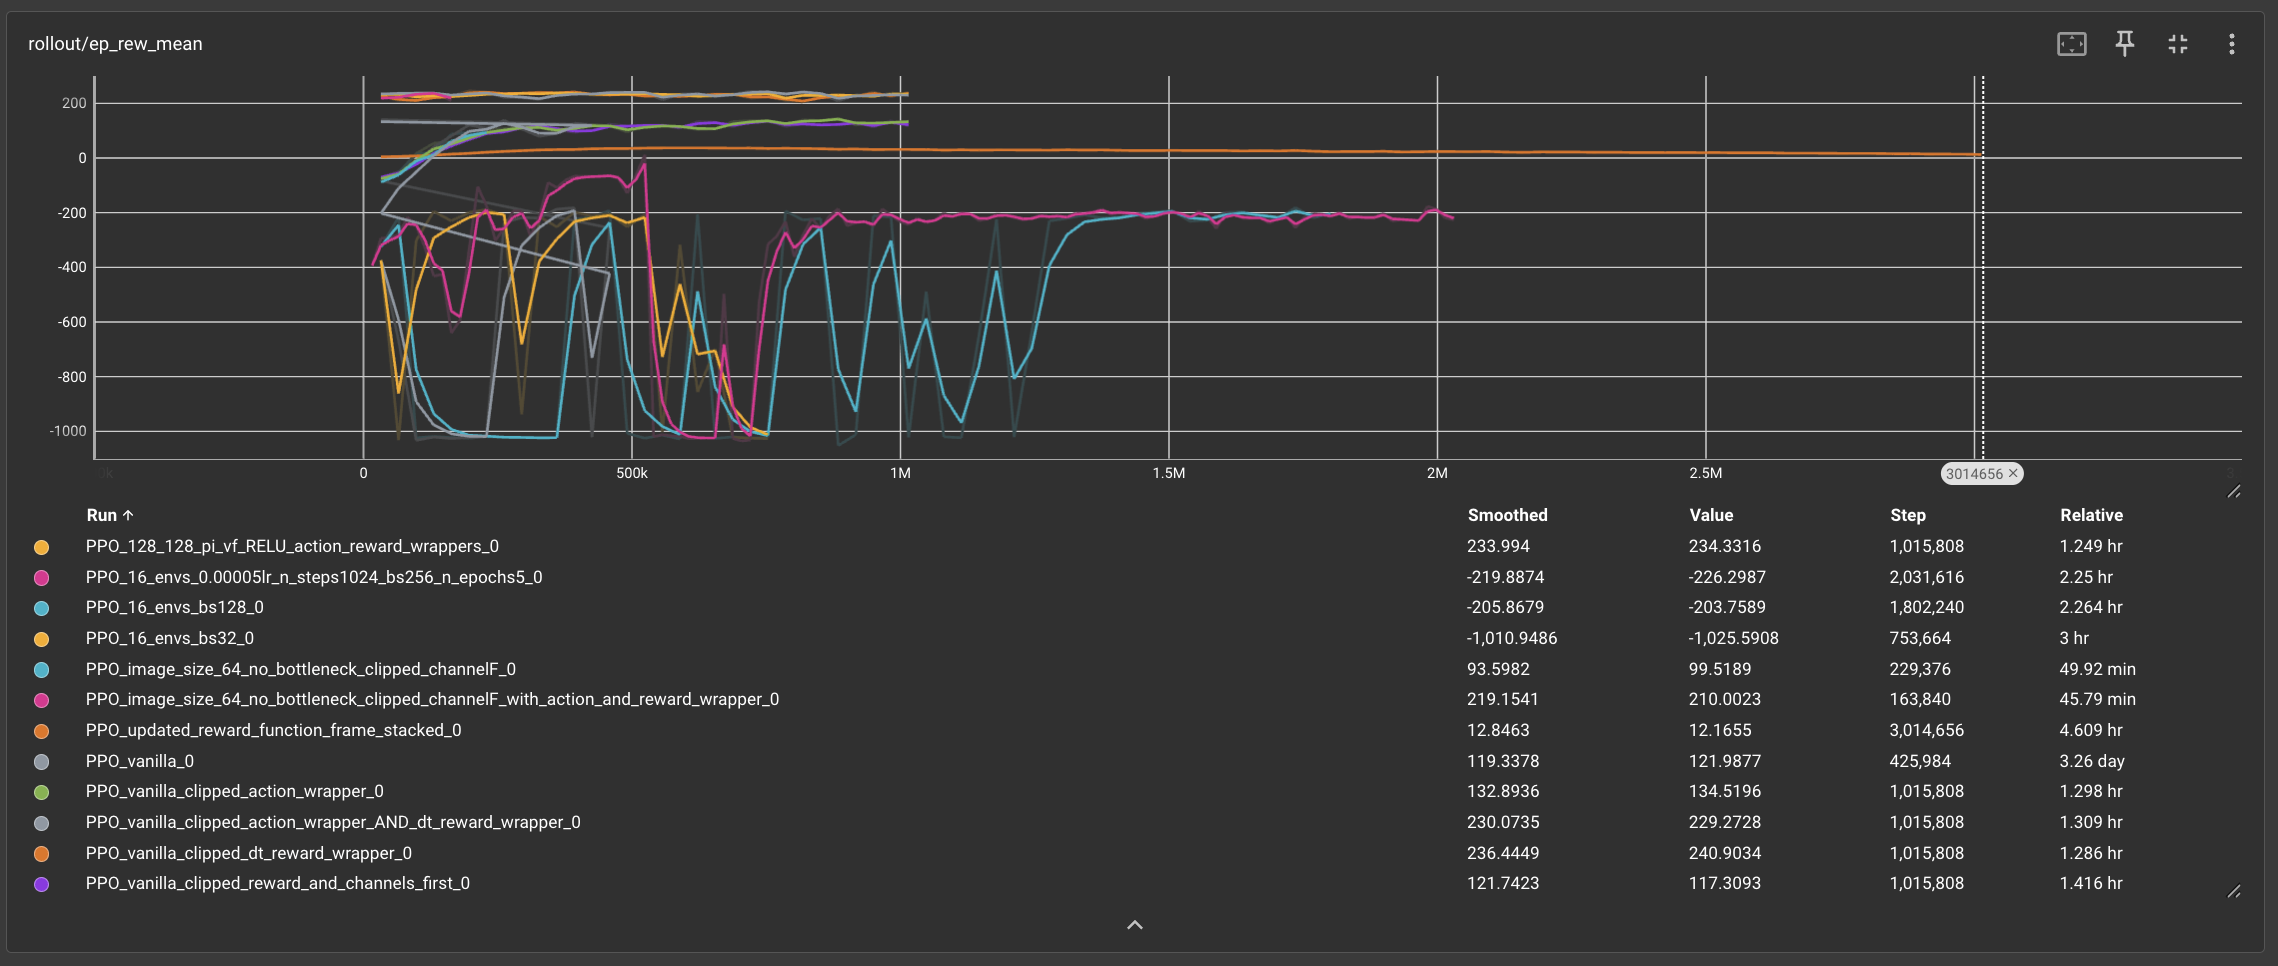The image size is (2278, 966).
Task: Click the purple dot for PPO_vanilla_clipped_reward_and_channels_first_0
Action: (x=41, y=884)
